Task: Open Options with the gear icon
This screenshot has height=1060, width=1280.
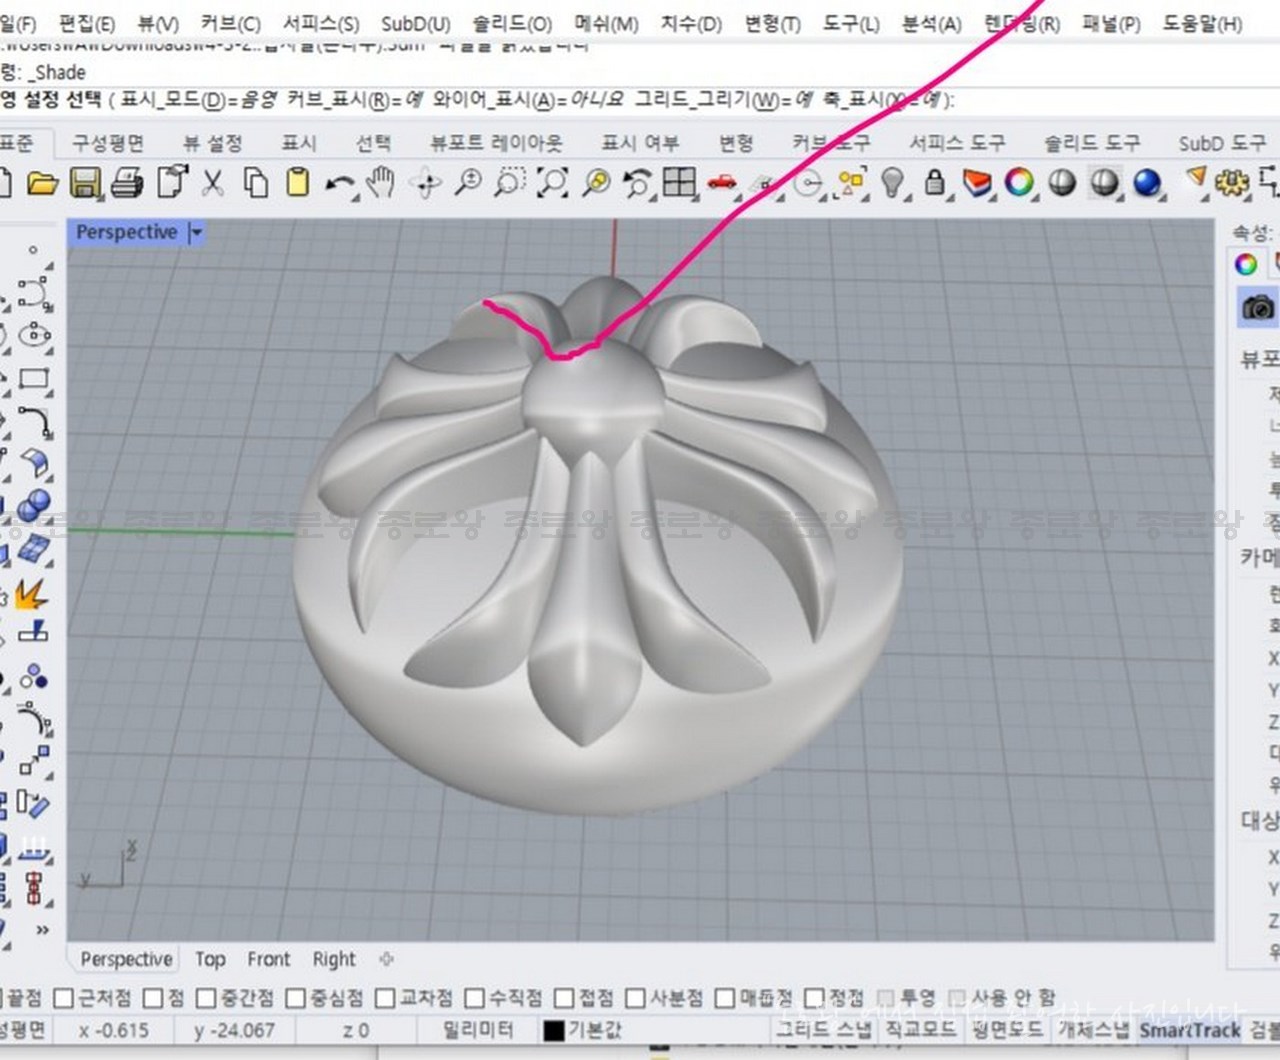Action: (x=1231, y=183)
